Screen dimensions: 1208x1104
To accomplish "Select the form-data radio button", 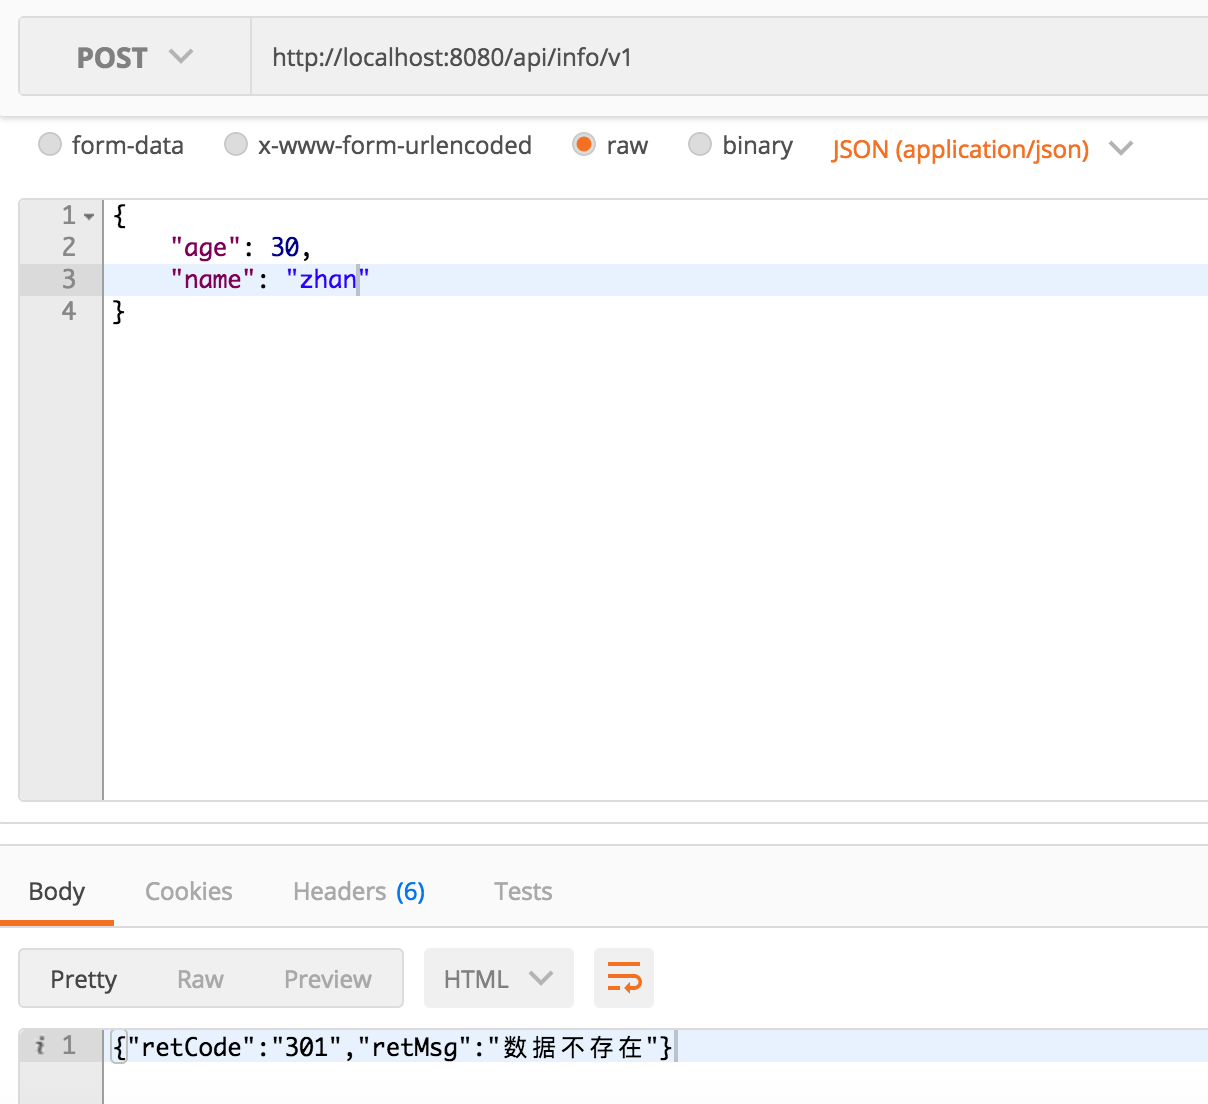I will (50, 145).
